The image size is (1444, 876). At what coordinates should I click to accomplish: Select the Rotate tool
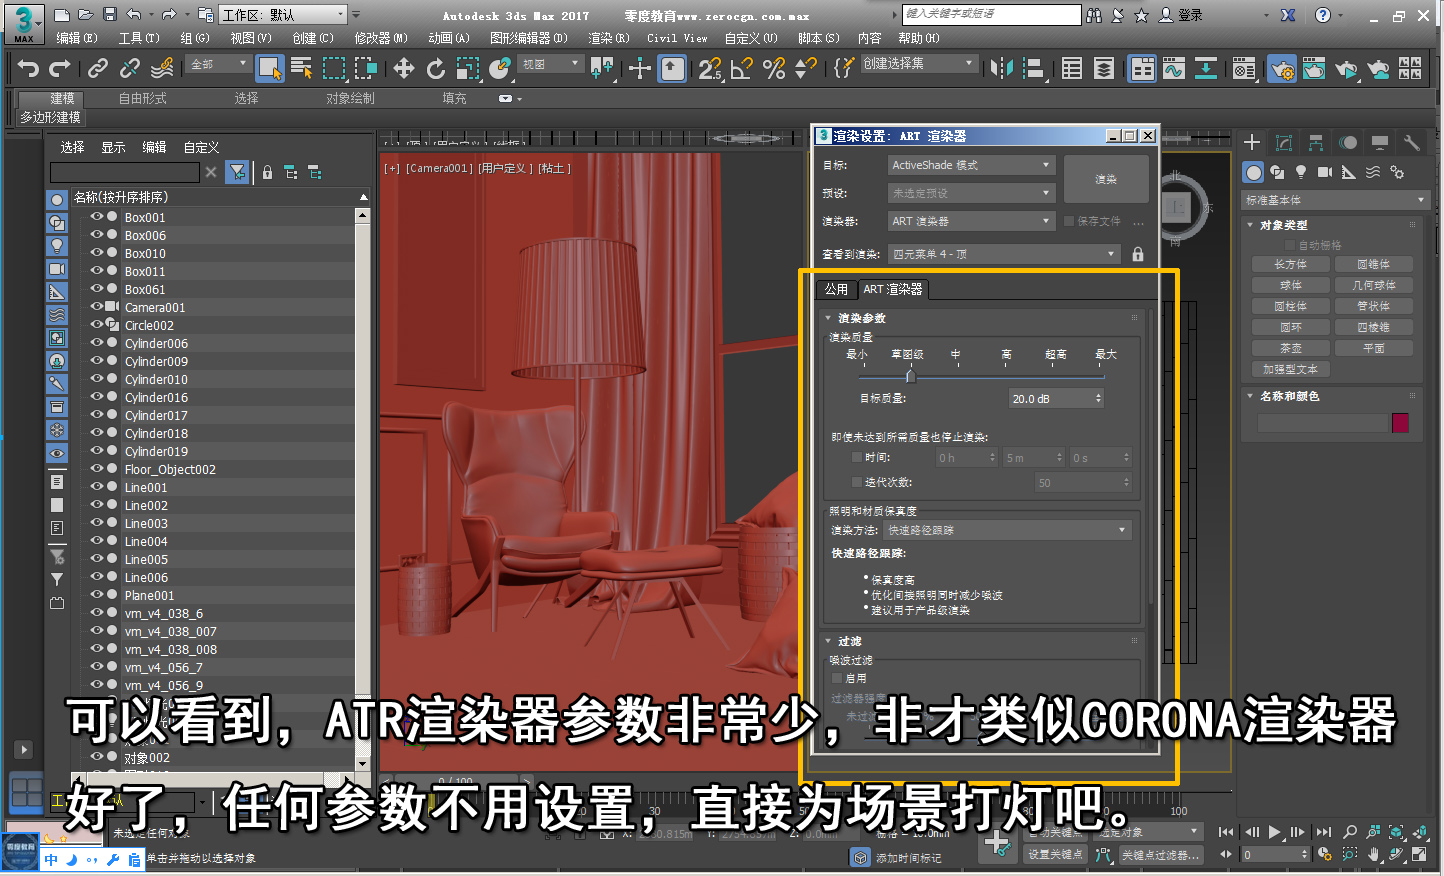click(435, 68)
